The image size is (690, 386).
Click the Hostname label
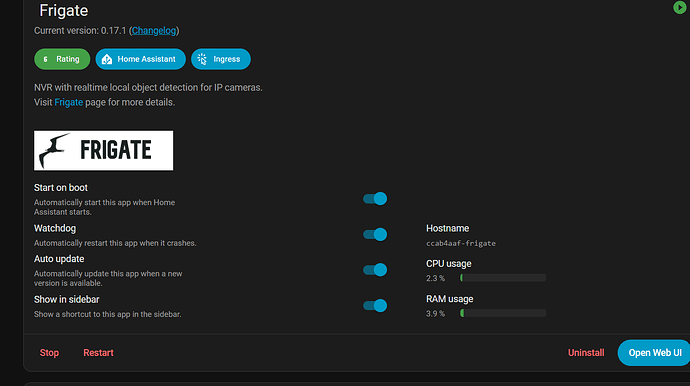tap(448, 228)
